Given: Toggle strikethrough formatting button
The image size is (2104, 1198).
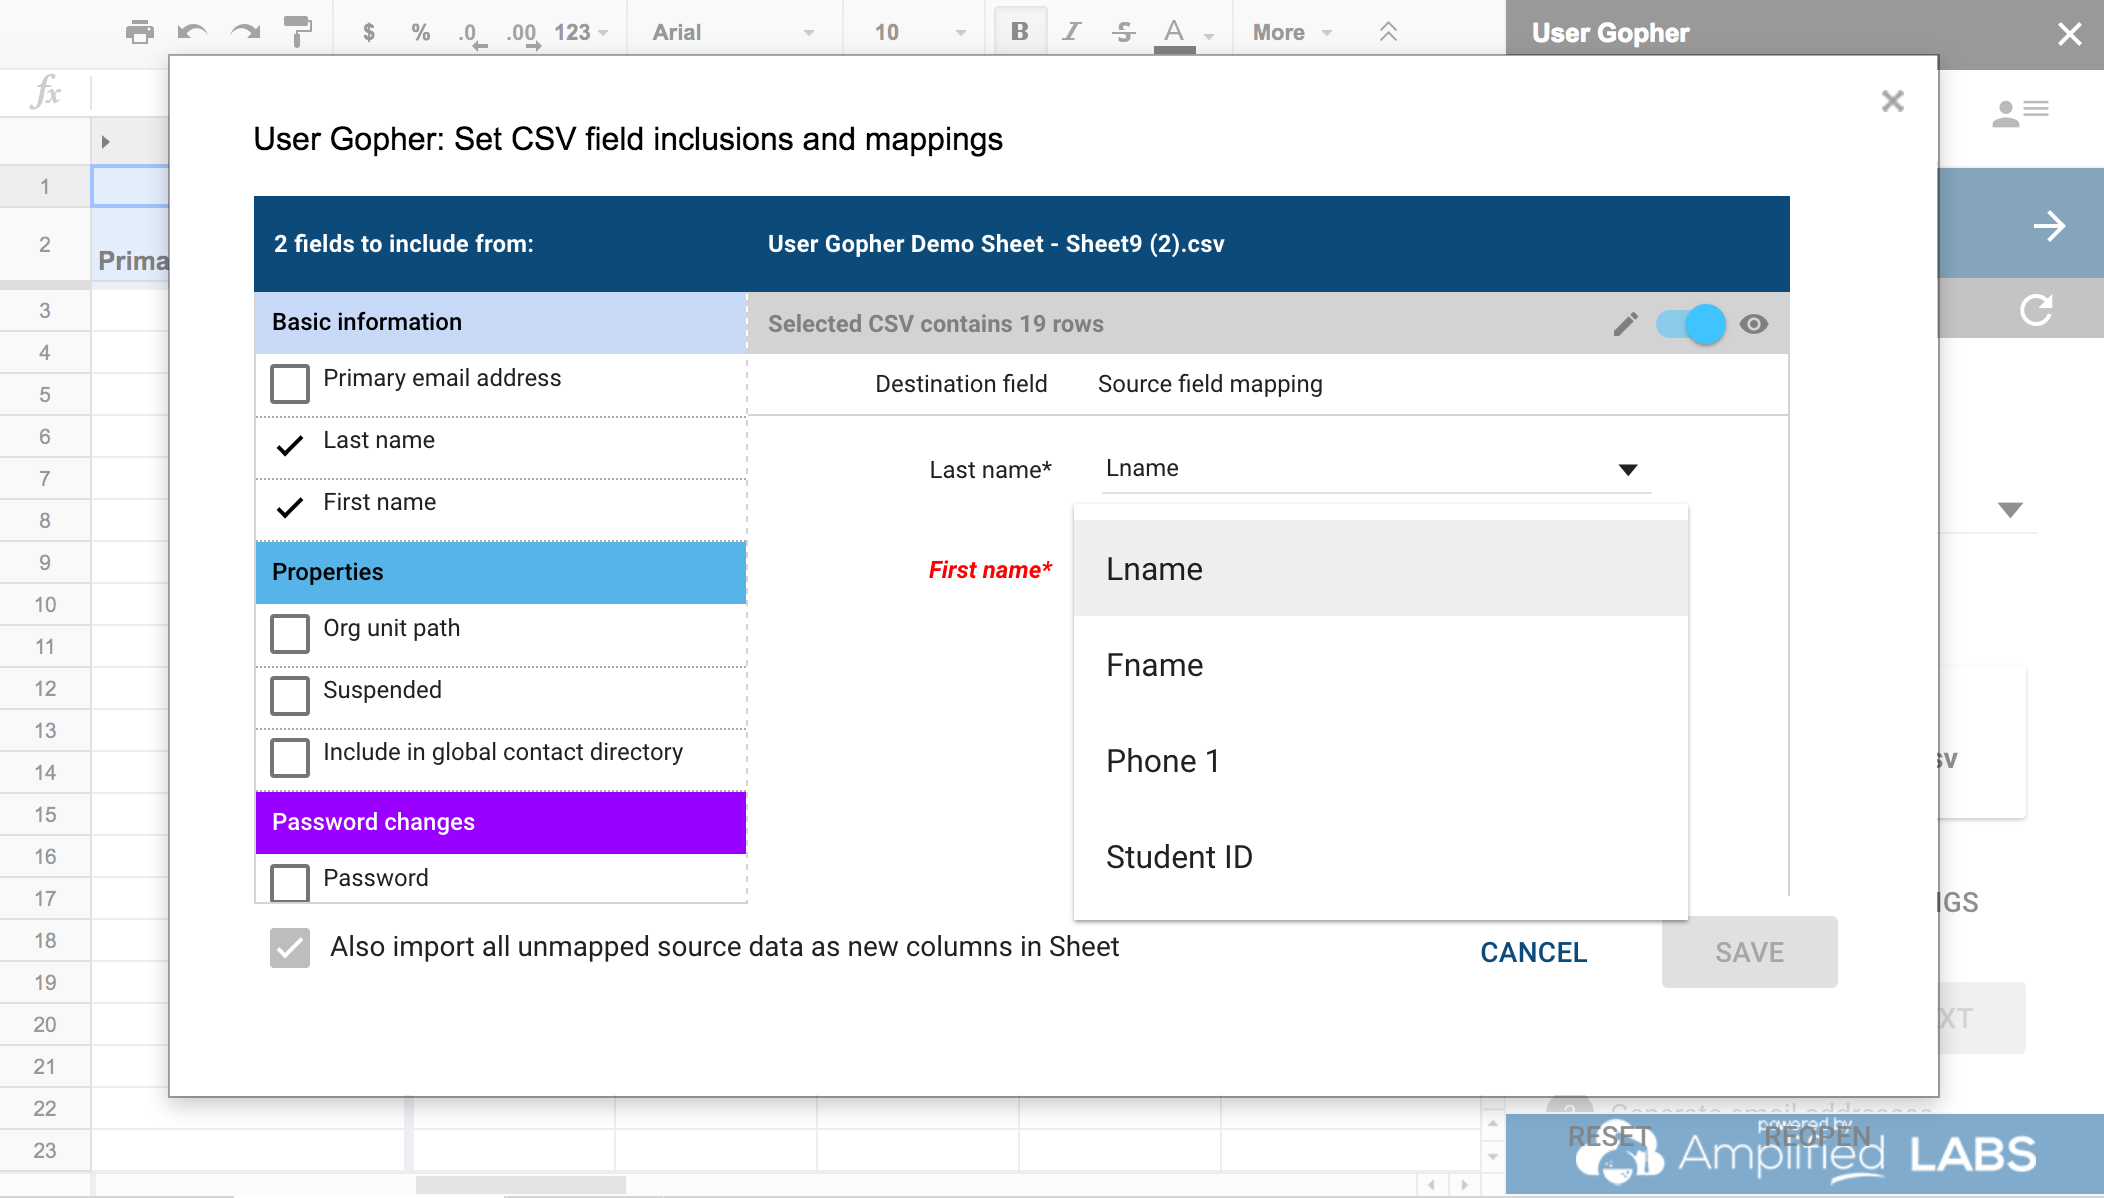Looking at the screenshot, I should (1123, 32).
